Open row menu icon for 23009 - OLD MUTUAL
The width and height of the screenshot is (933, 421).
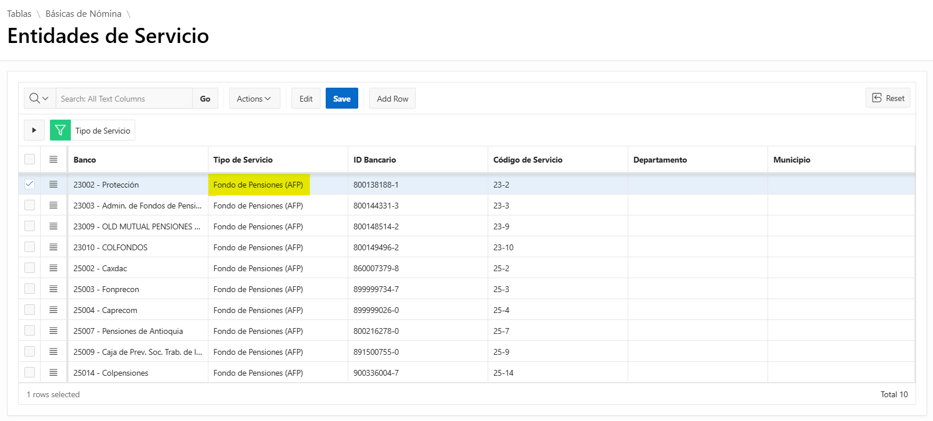point(53,226)
